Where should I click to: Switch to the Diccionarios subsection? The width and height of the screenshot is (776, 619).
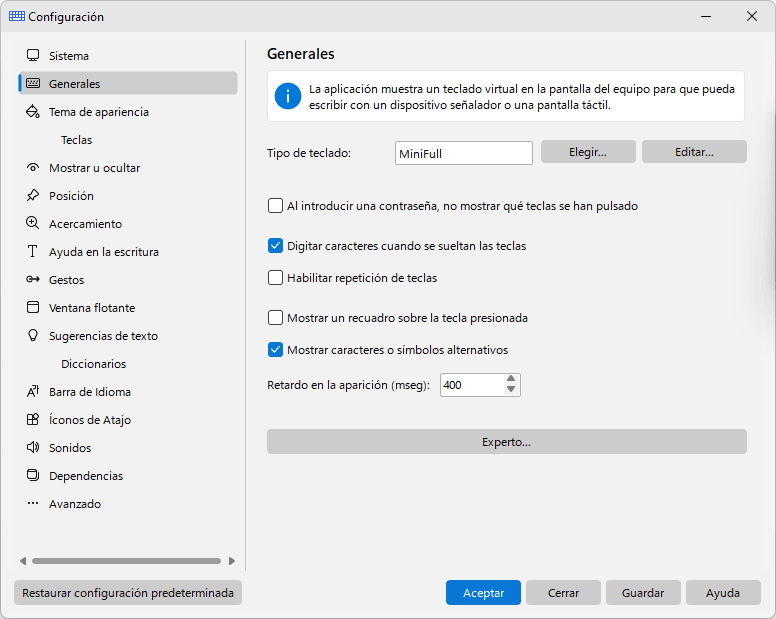[94, 364]
